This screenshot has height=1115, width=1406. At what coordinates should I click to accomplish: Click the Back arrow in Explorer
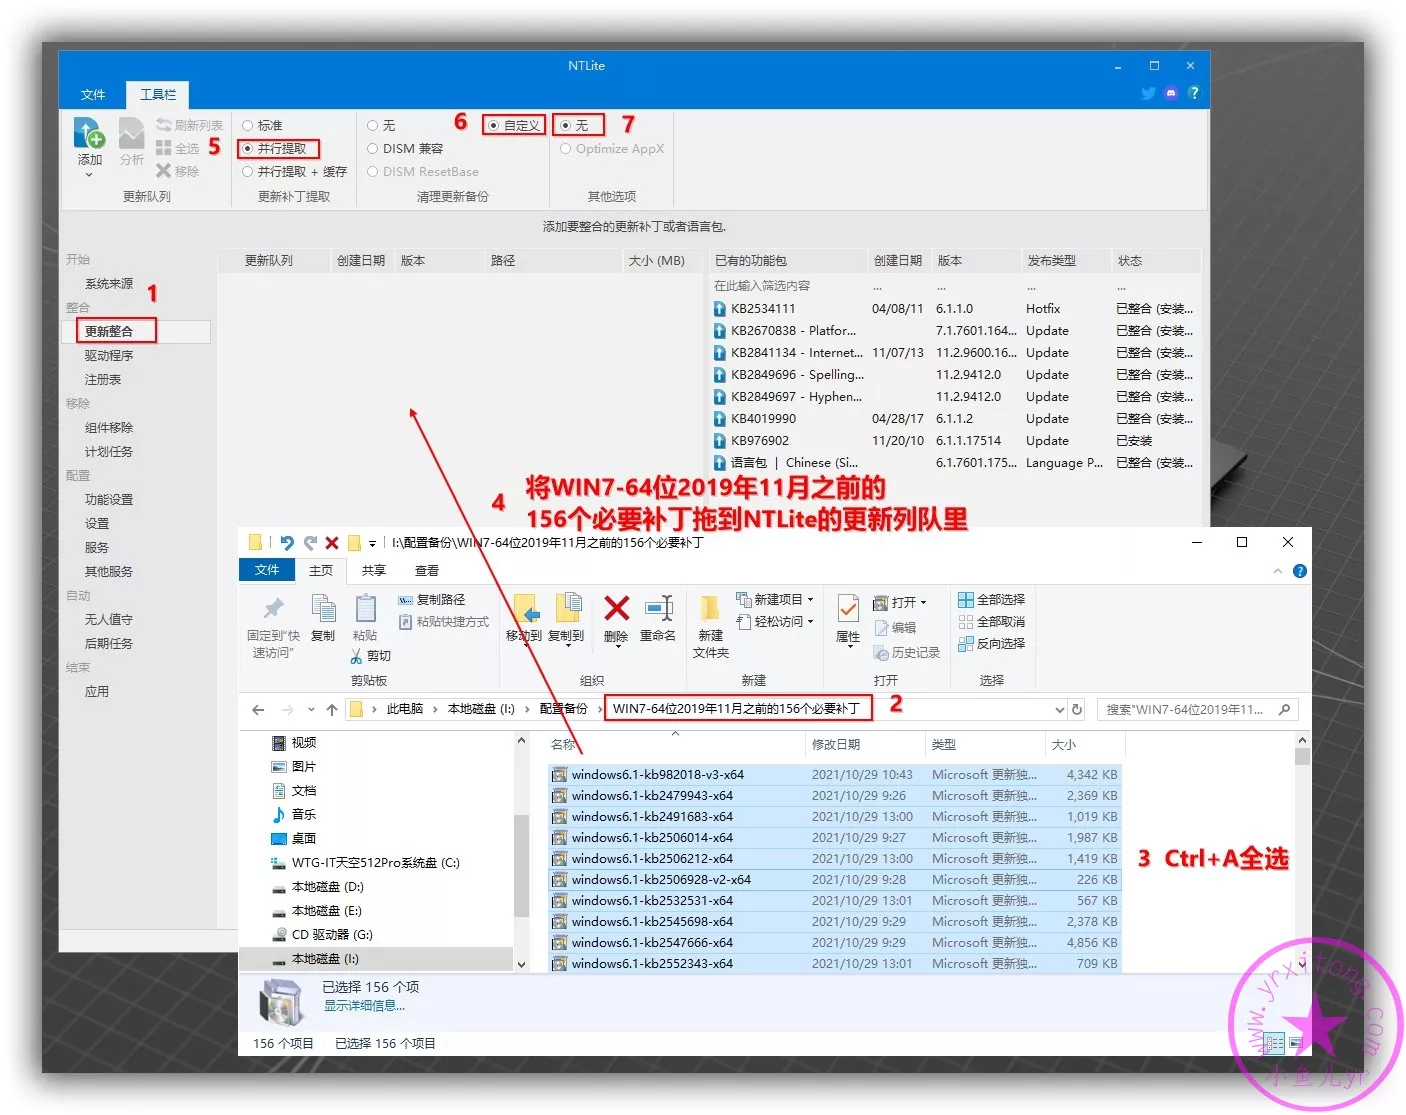click(x=258, y=709)
